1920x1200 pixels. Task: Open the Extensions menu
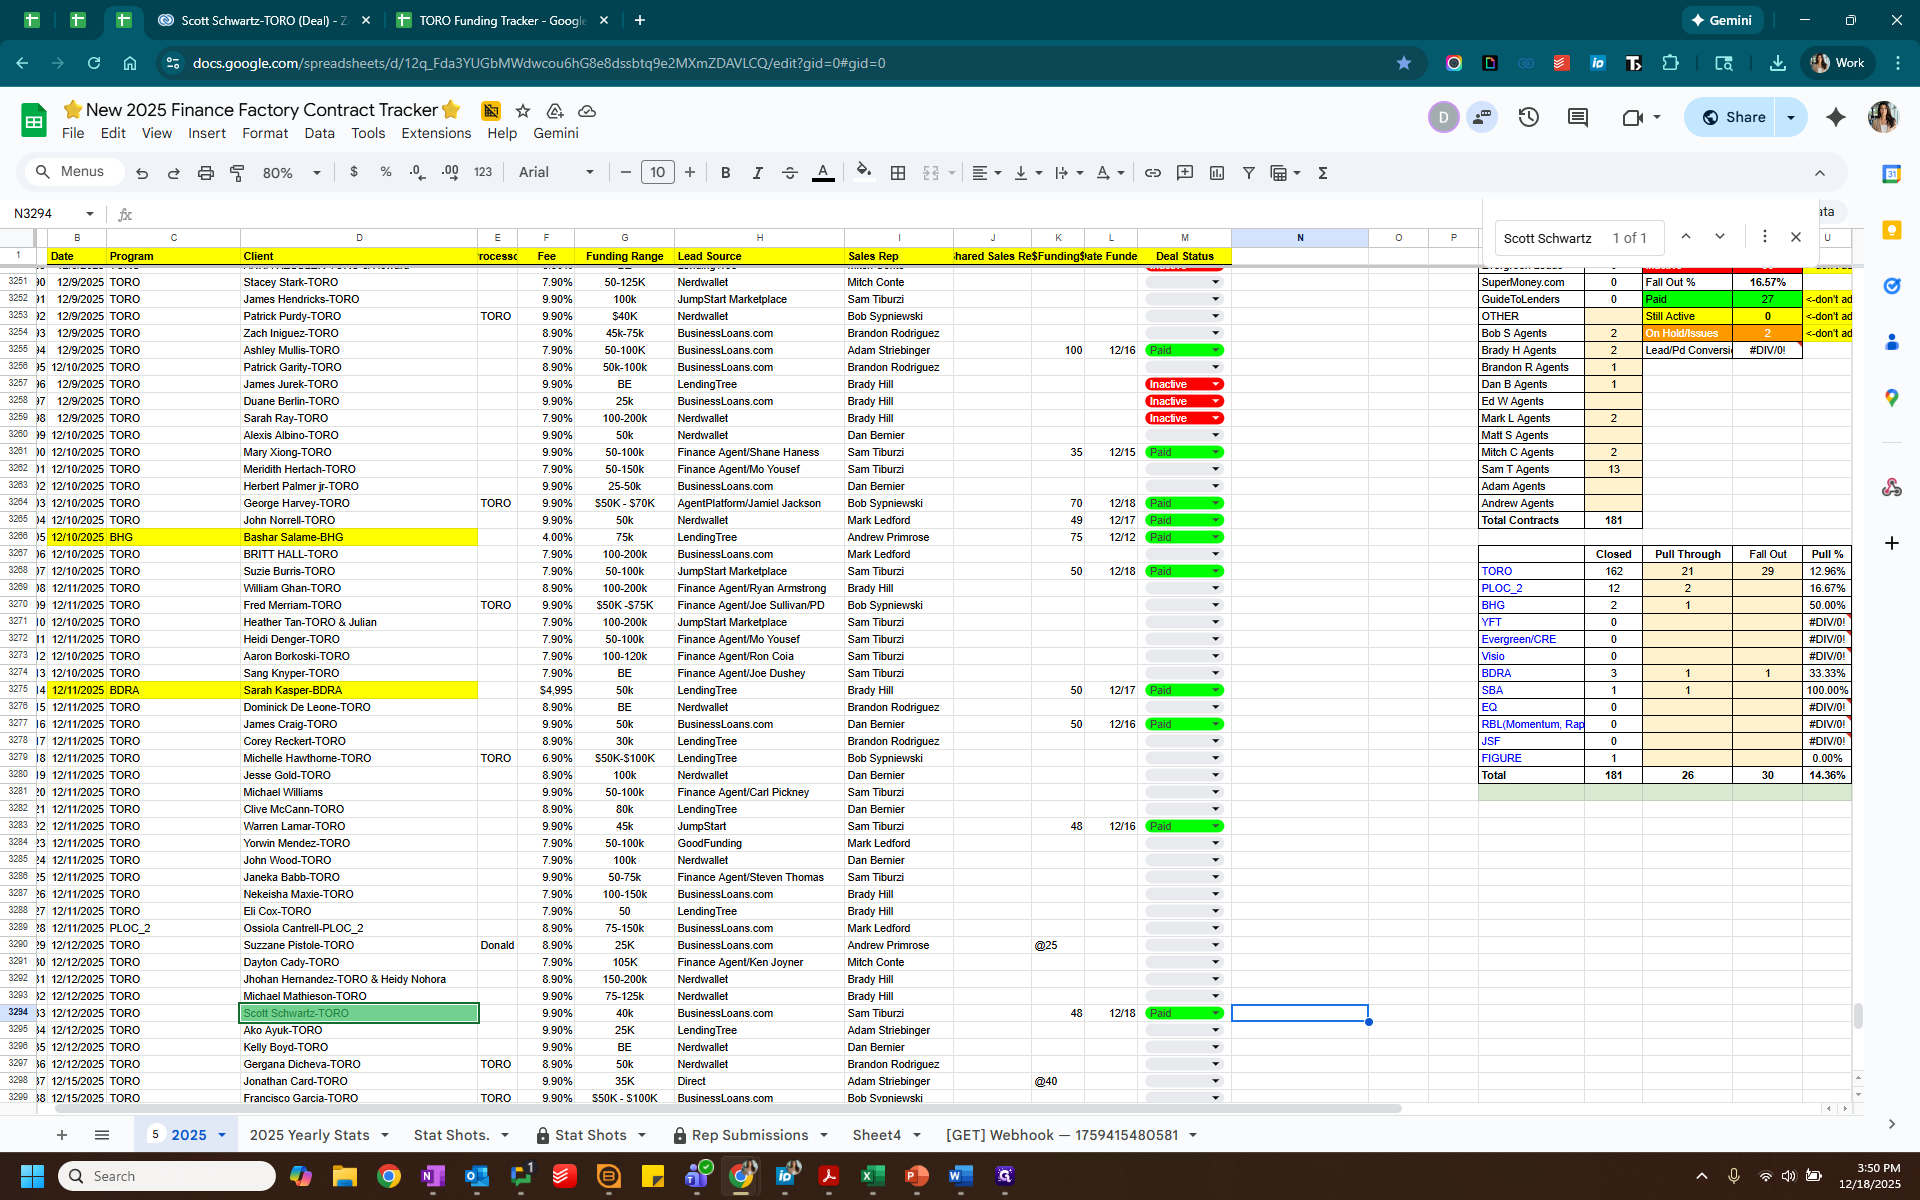click(435, 133)
